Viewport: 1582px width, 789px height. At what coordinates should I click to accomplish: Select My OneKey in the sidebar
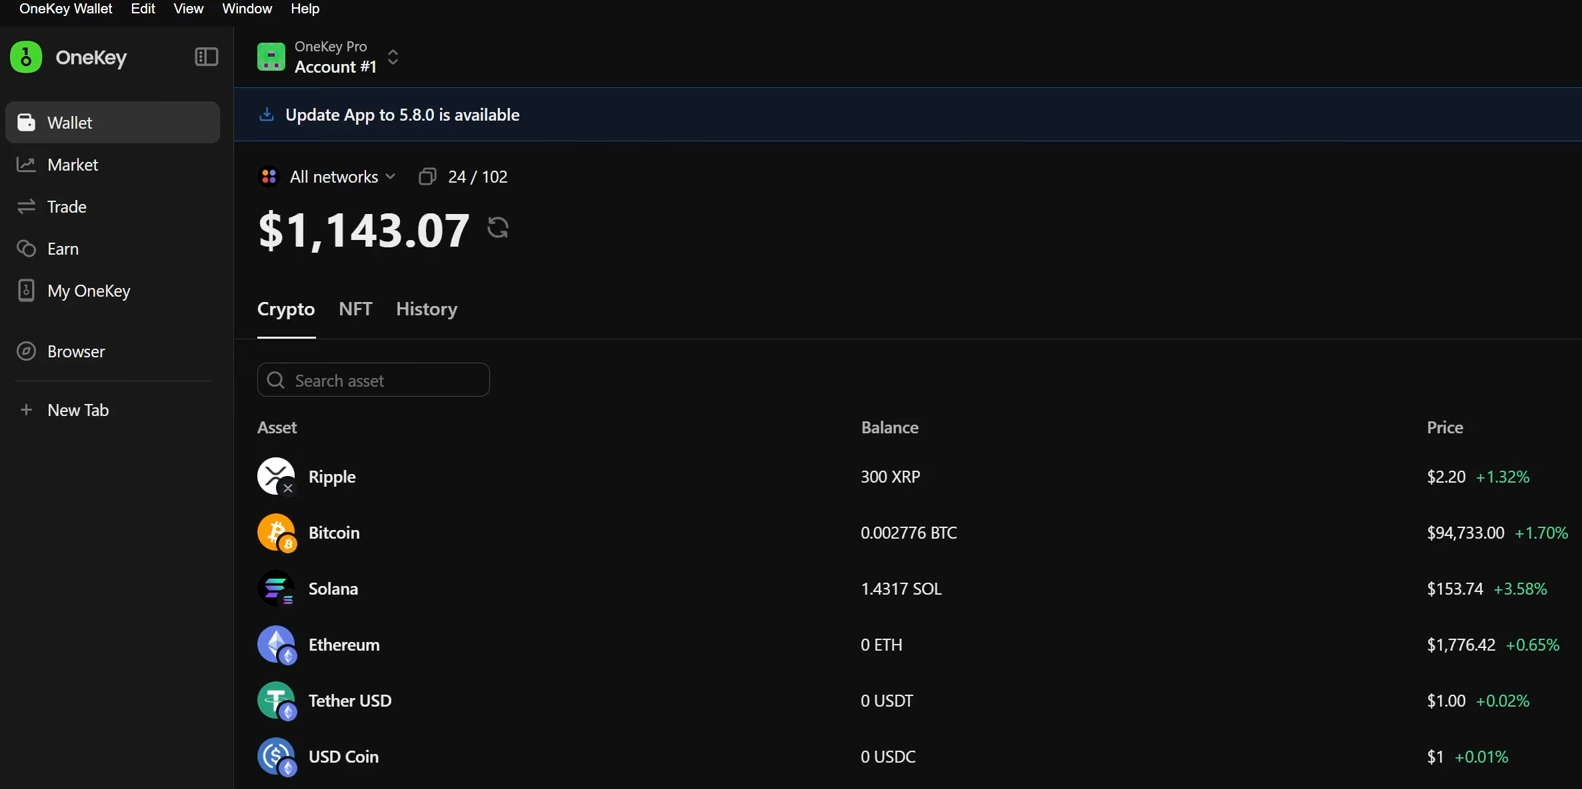click(x=113, y=290)
